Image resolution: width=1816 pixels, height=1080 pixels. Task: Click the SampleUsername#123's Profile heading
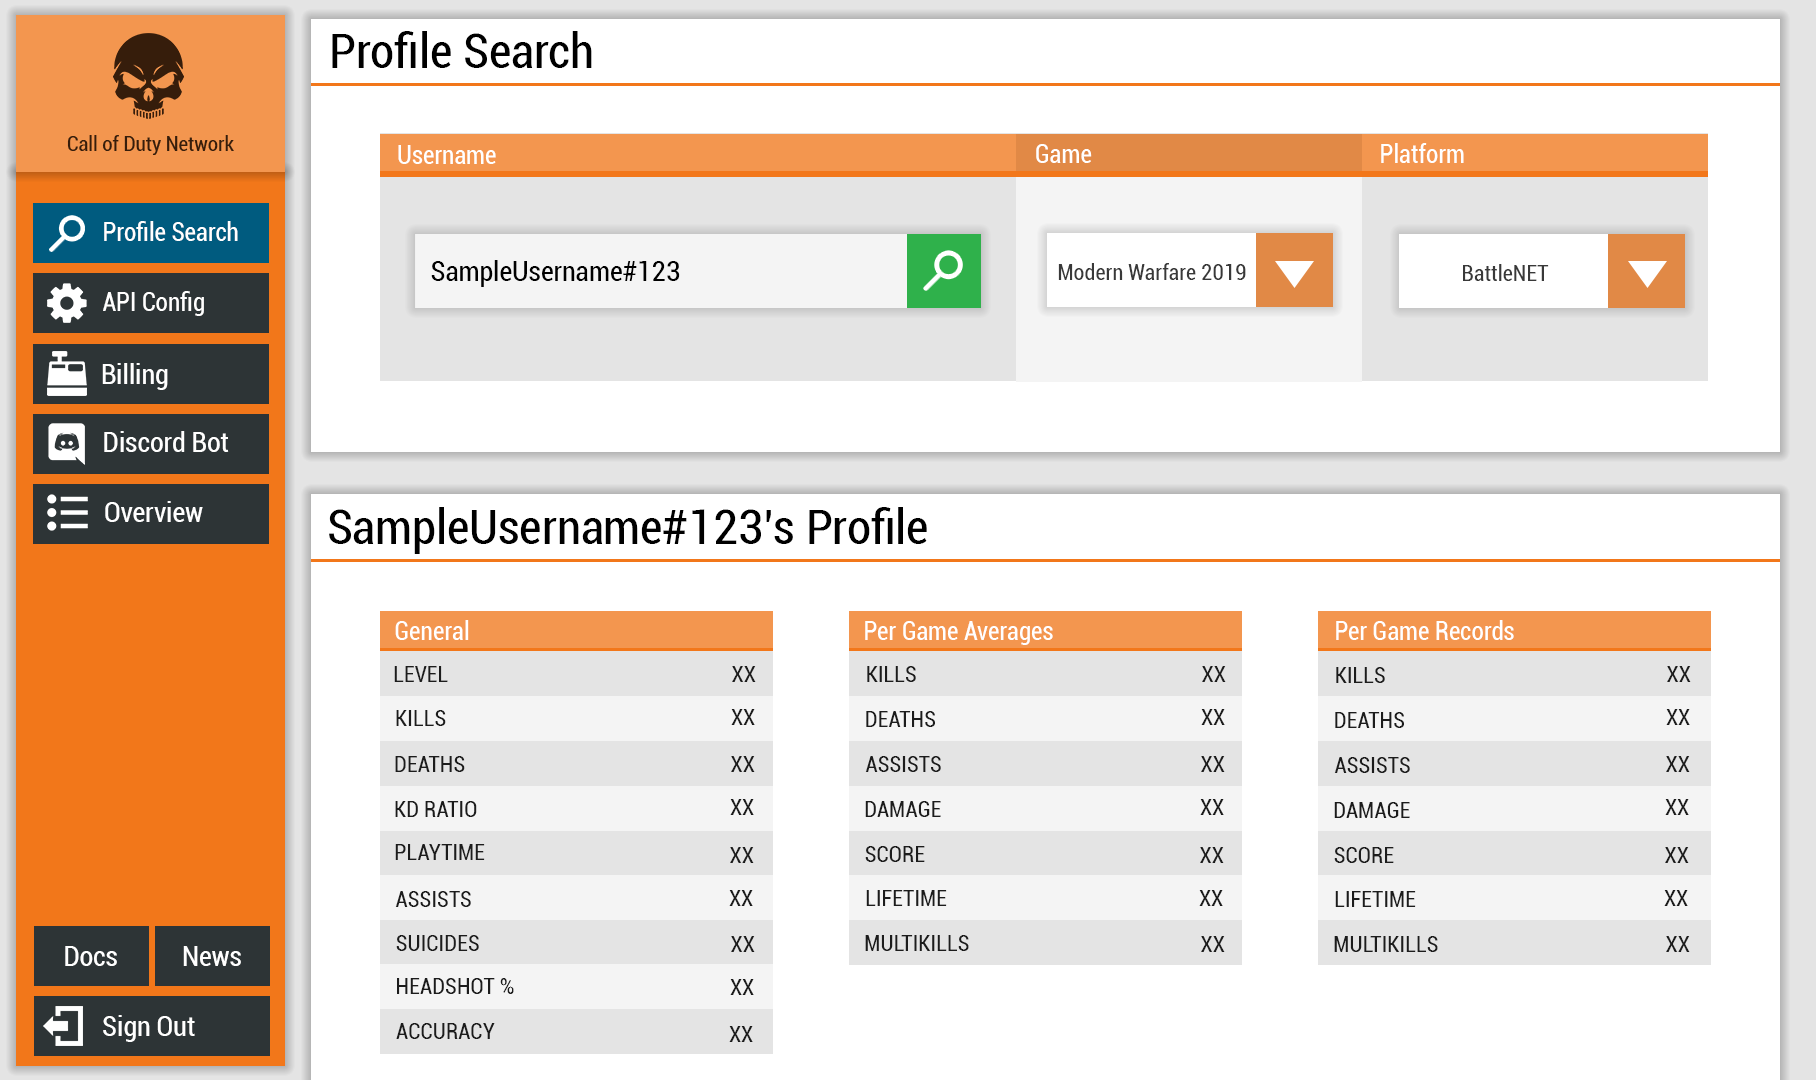pos(627,527)
